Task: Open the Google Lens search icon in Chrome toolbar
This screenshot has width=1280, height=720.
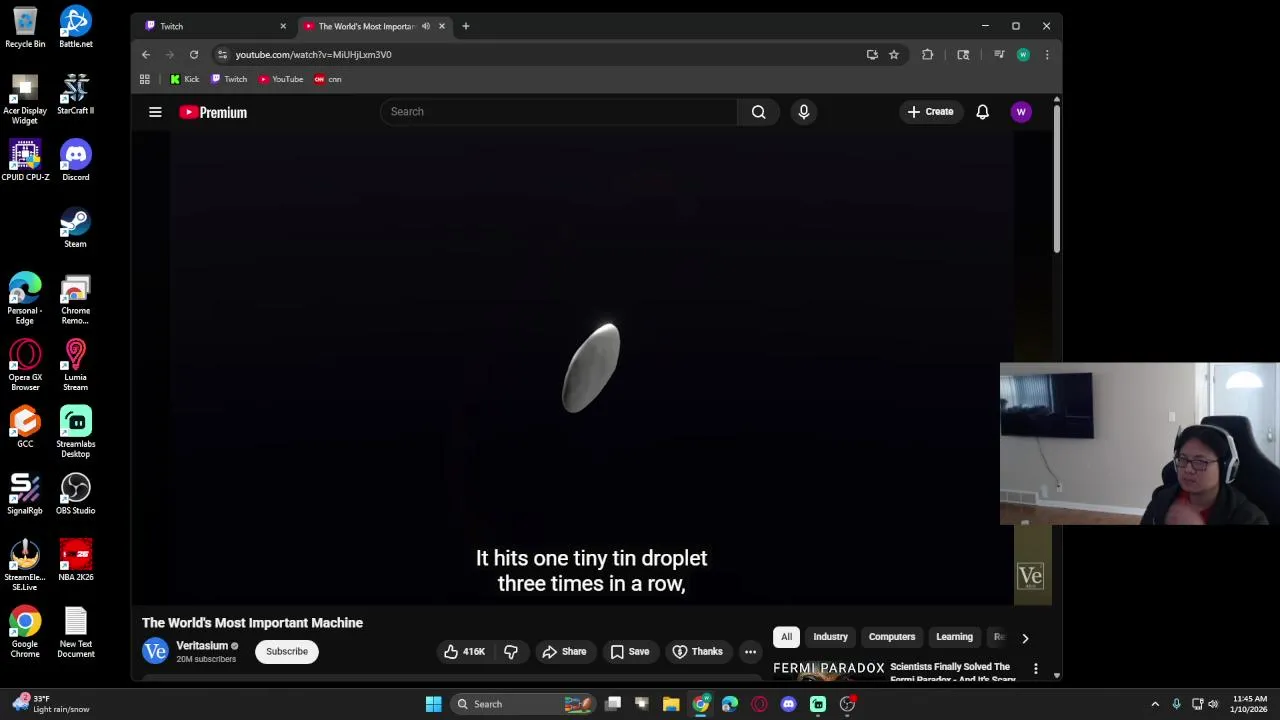Action: click(963, 55)
